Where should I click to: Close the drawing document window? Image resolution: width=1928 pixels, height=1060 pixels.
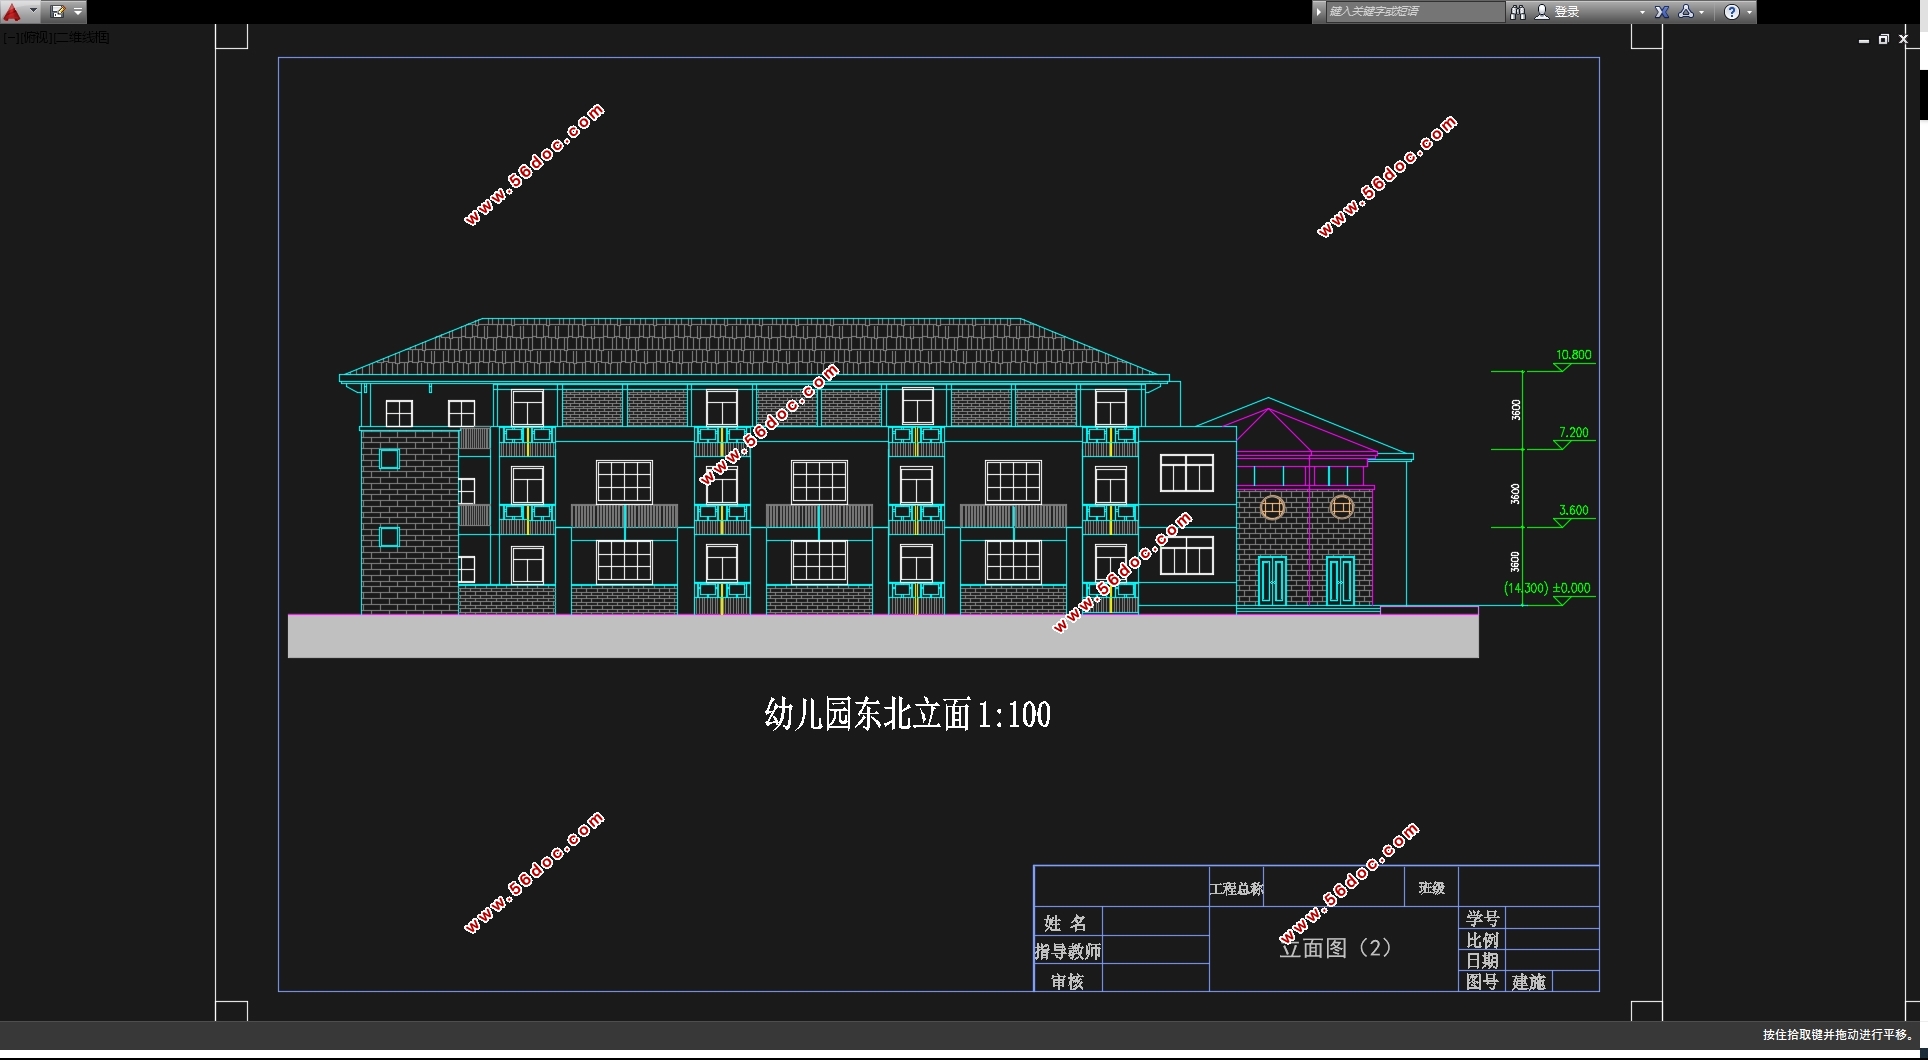coord(1904,40)
